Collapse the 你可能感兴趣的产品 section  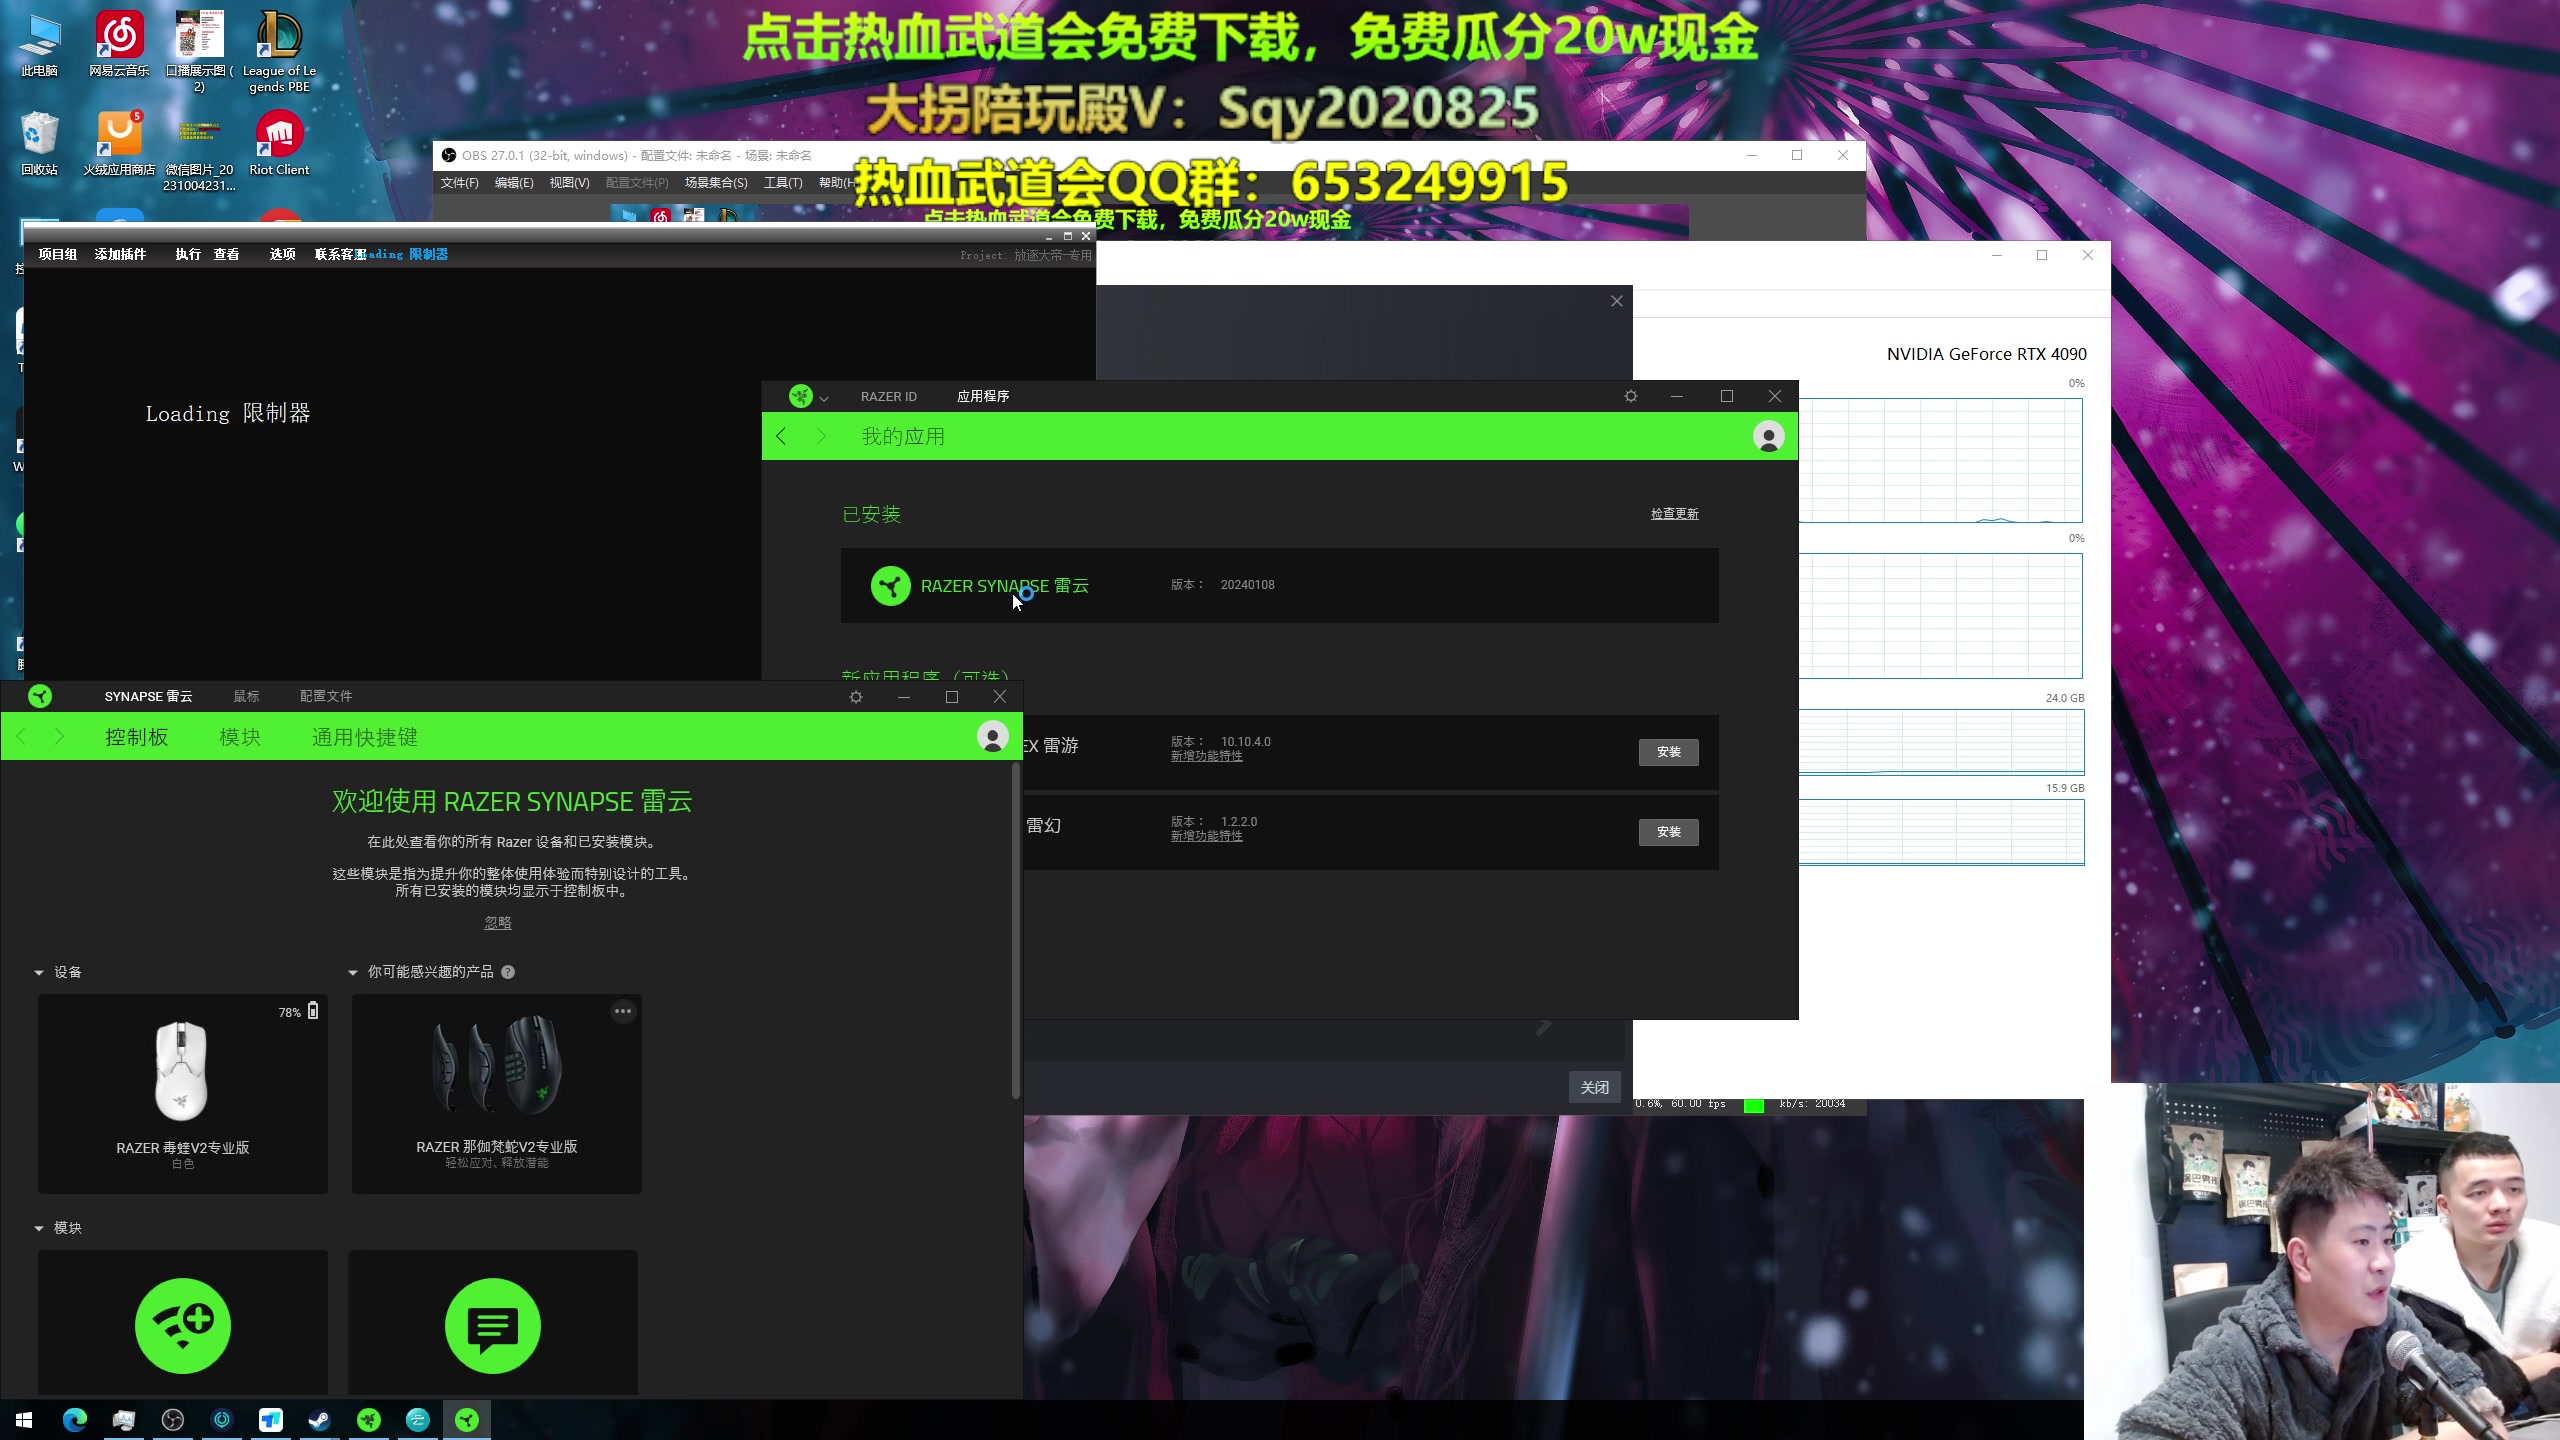click(x=353, y=972)
